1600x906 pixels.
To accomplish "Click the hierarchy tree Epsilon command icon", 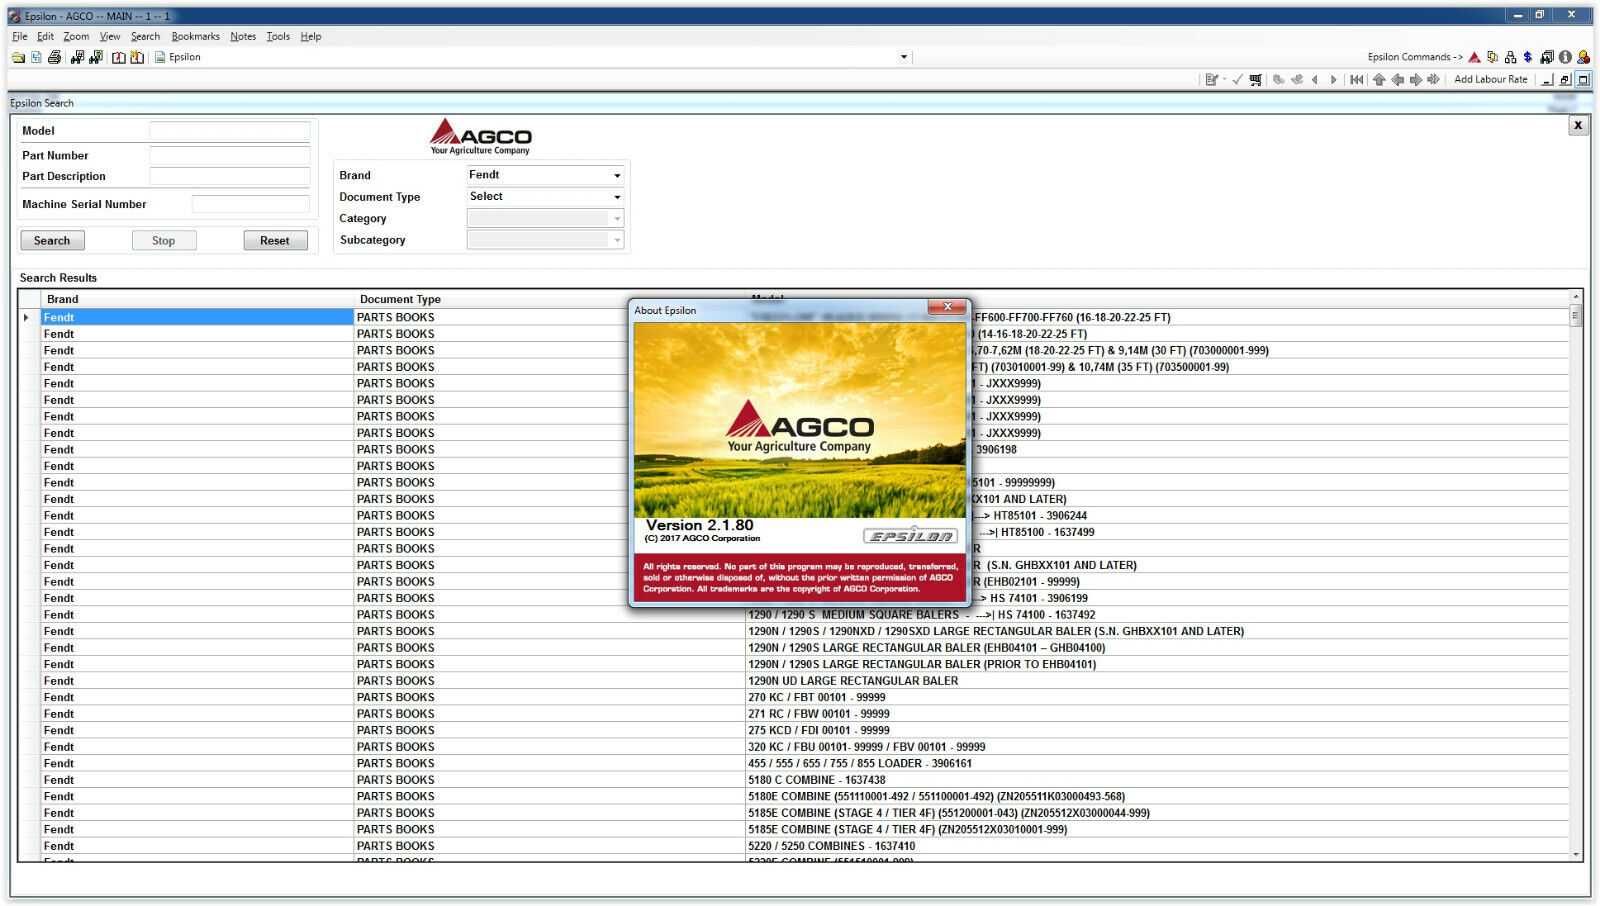I will coord(1510,57).
